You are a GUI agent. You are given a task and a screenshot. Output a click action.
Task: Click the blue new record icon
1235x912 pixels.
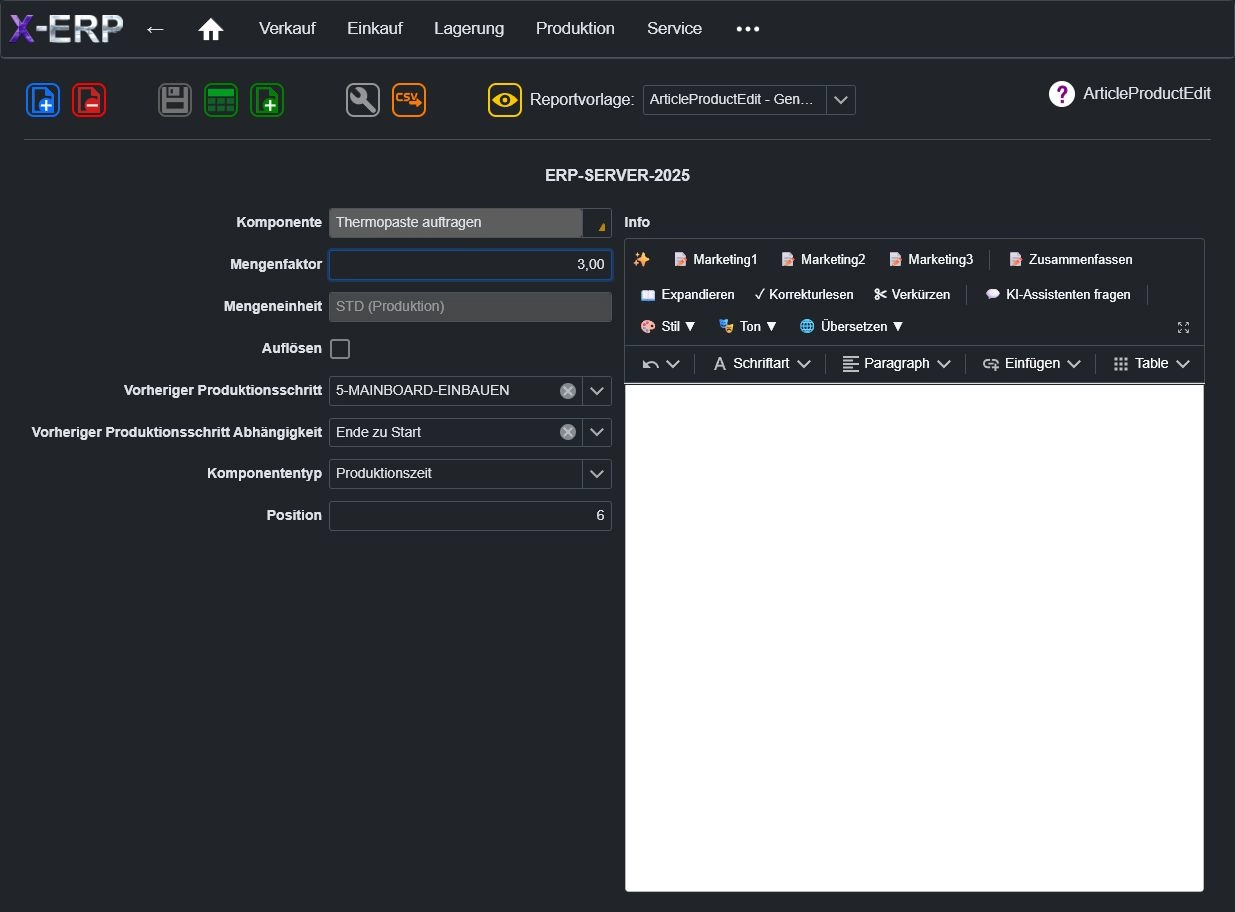[x=43, y=100]
